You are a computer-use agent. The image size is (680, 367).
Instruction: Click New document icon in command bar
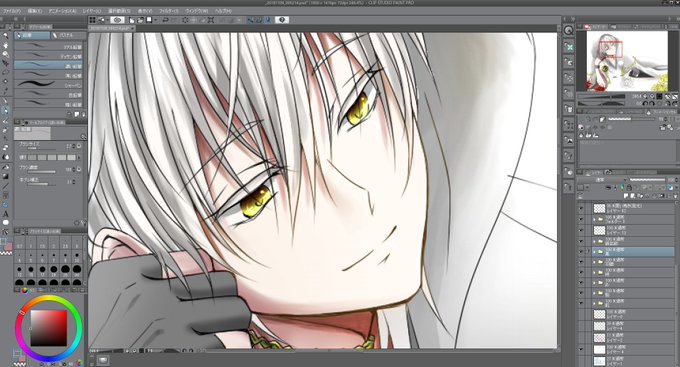tap(132, 20)
